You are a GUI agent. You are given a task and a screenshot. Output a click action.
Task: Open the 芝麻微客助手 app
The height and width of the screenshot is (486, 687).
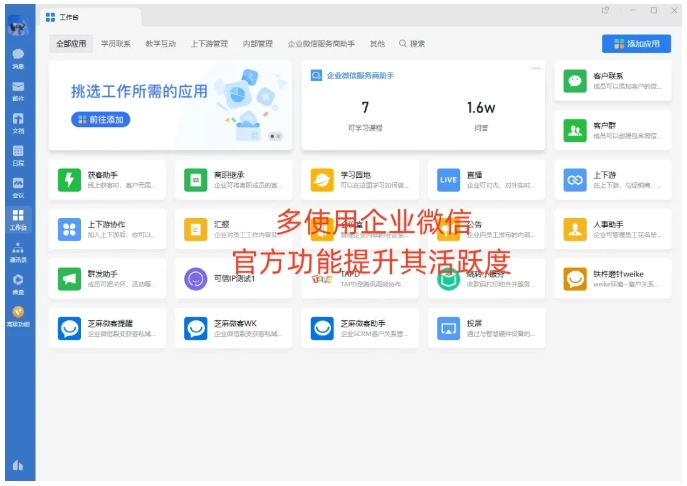coord(360,328)
